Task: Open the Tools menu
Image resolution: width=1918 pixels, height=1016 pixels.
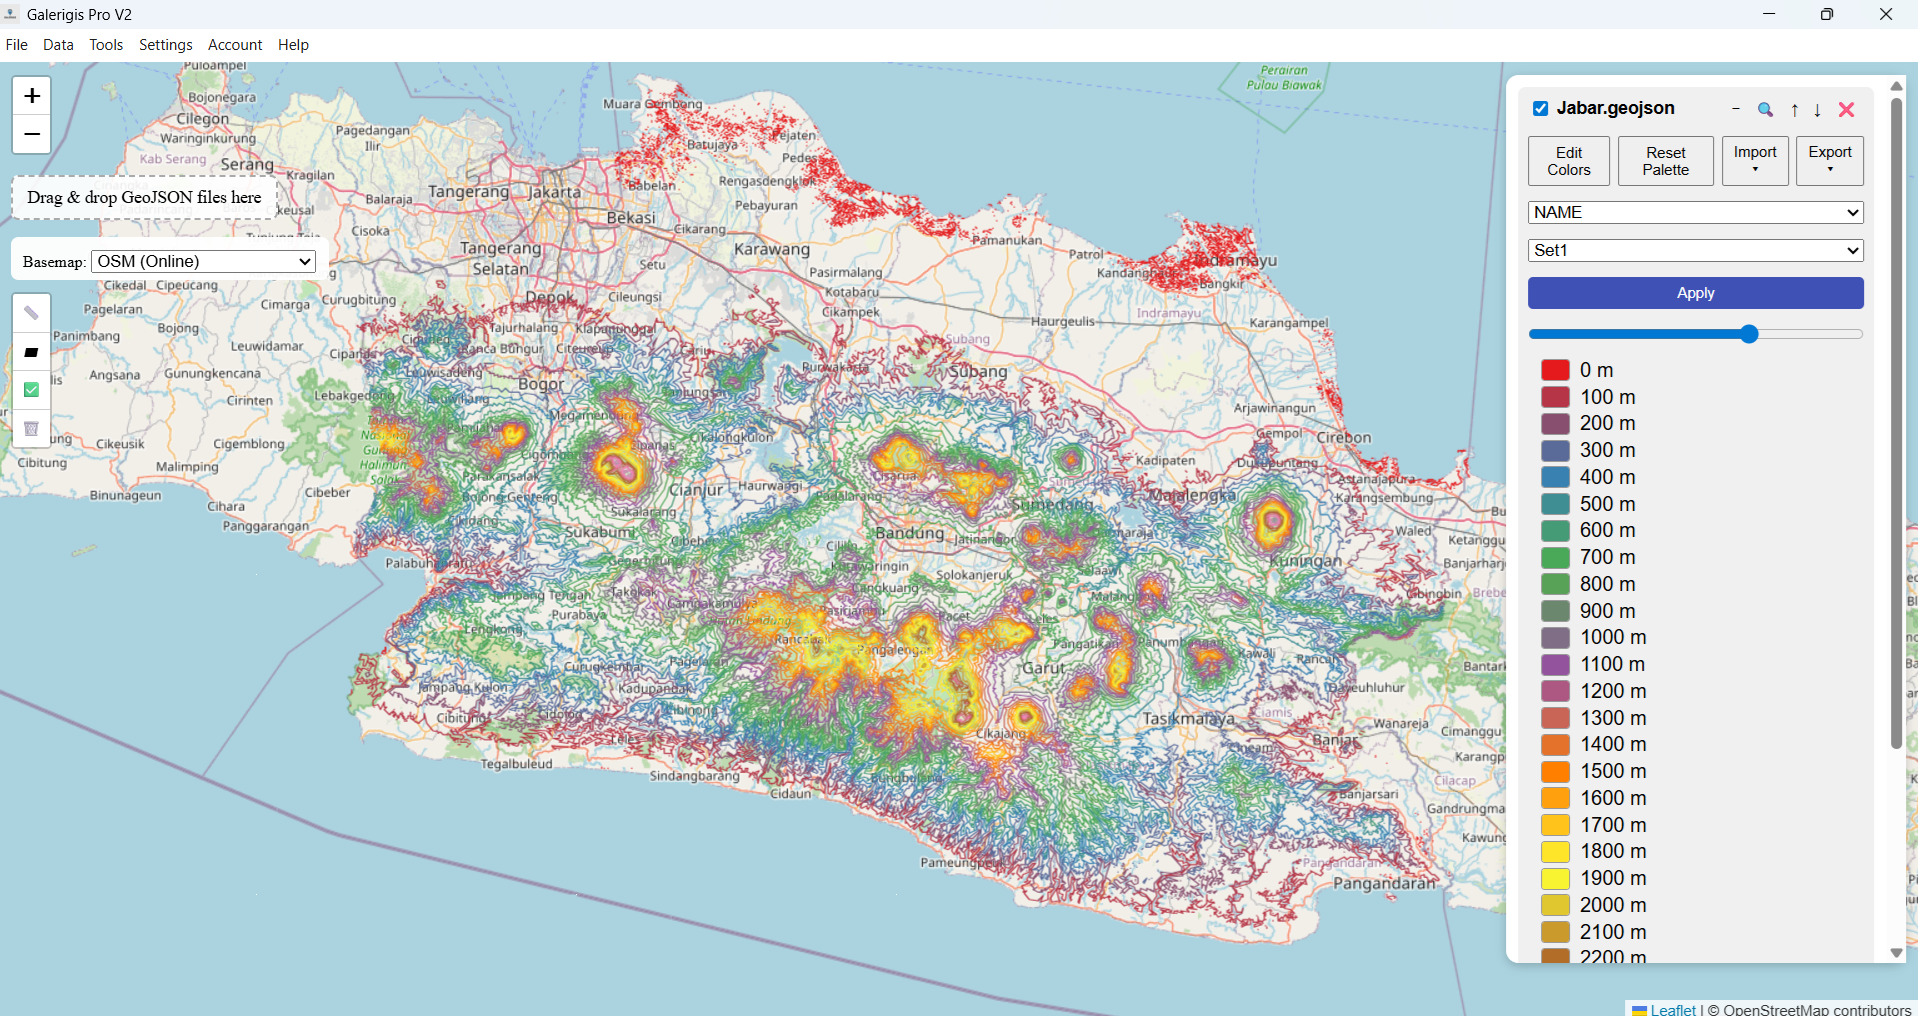Action: coord(106,45)
